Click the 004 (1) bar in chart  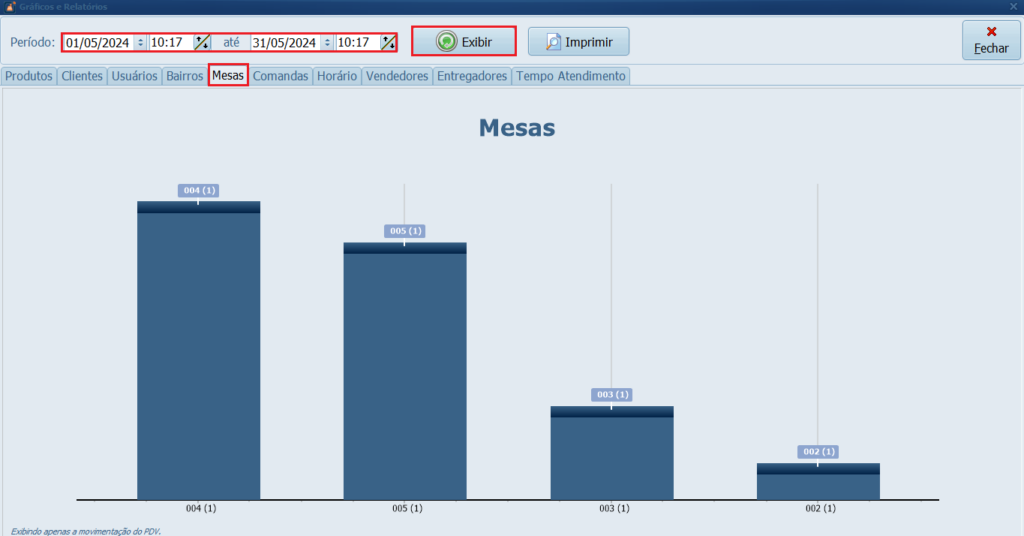199,351
